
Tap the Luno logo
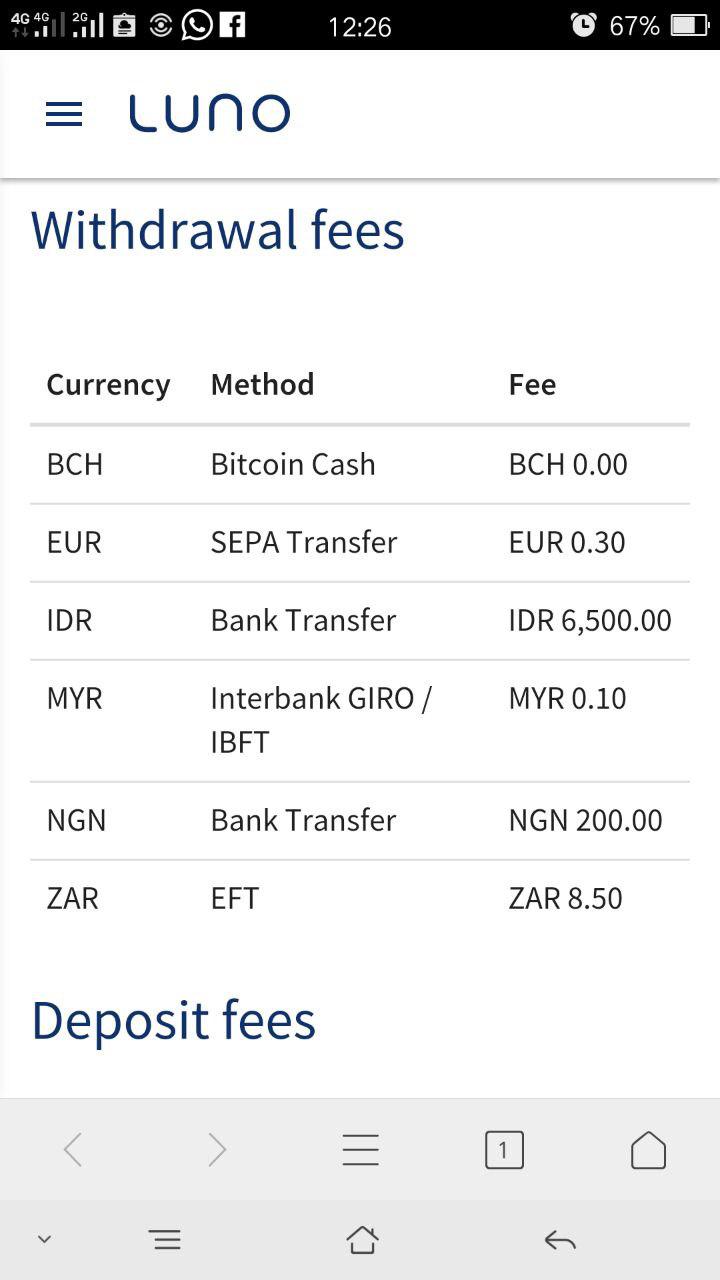tap(210, 114)
